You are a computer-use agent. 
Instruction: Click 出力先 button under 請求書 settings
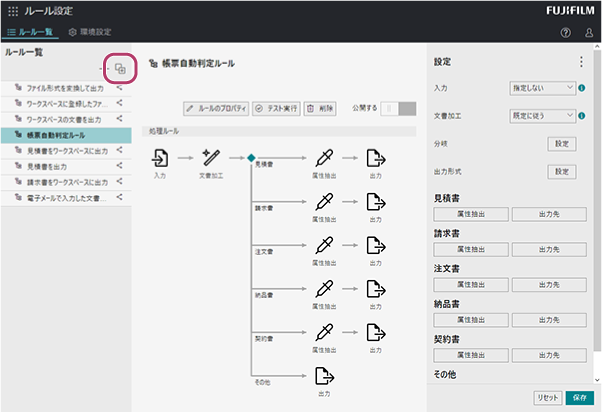pos(549,249)
